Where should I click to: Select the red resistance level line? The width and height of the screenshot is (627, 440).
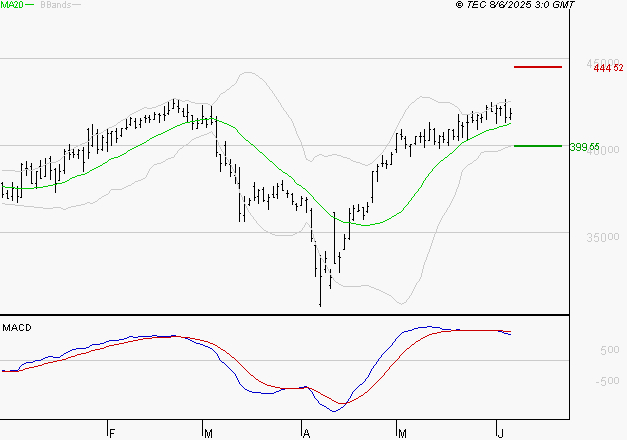[x=538, y=67]
